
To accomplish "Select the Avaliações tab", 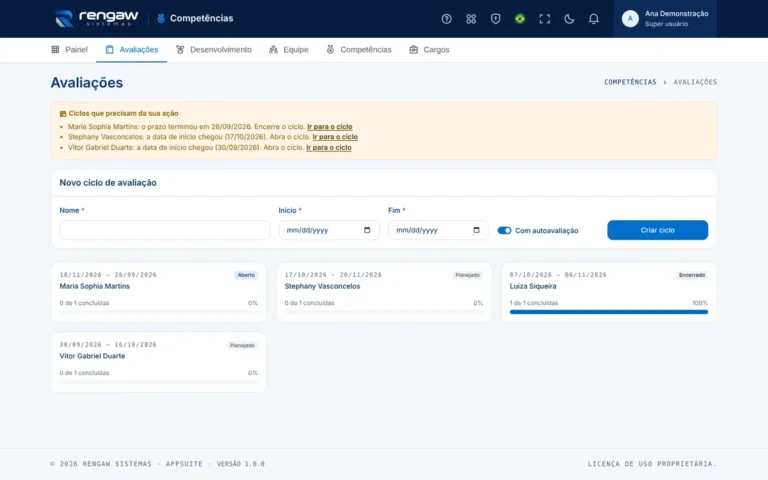I will [x=131, y=49].
